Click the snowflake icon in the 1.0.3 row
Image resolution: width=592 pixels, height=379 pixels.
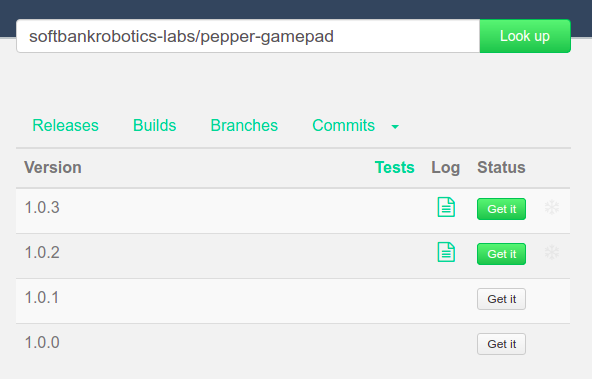[552, 207]
